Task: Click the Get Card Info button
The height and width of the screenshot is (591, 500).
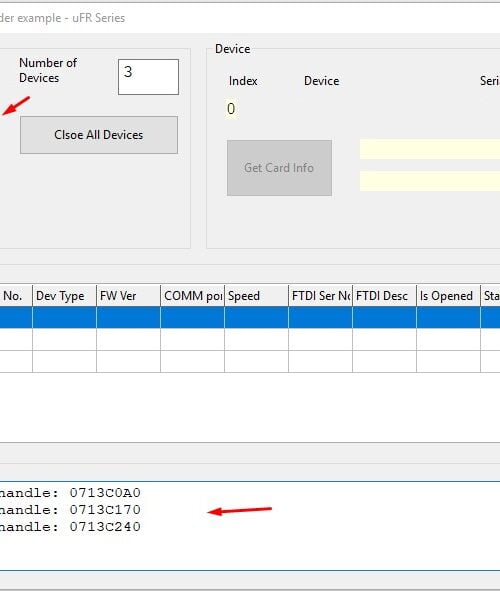Action: 279,168
